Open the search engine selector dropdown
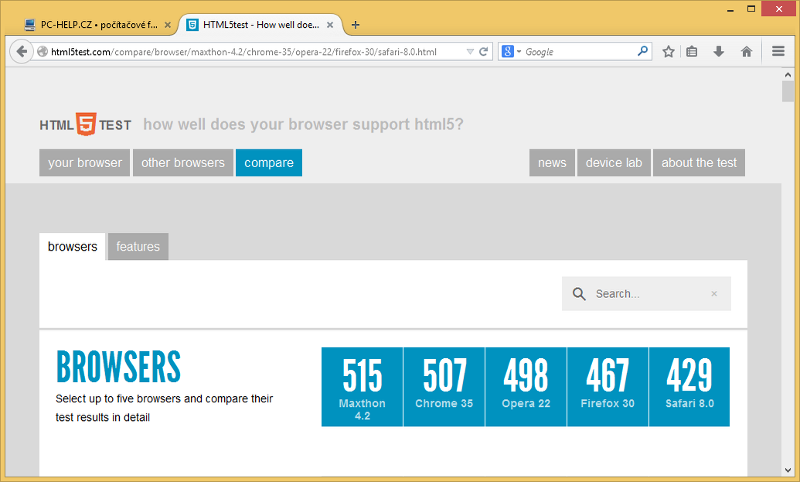The image size is (800, 482). click(519, 52)
